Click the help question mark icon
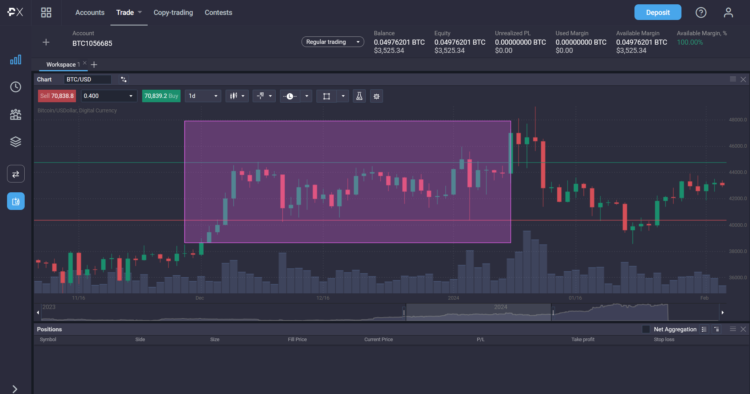Viewport: 750px width, 394px height. pyautogui.click(x=701, y=12)
